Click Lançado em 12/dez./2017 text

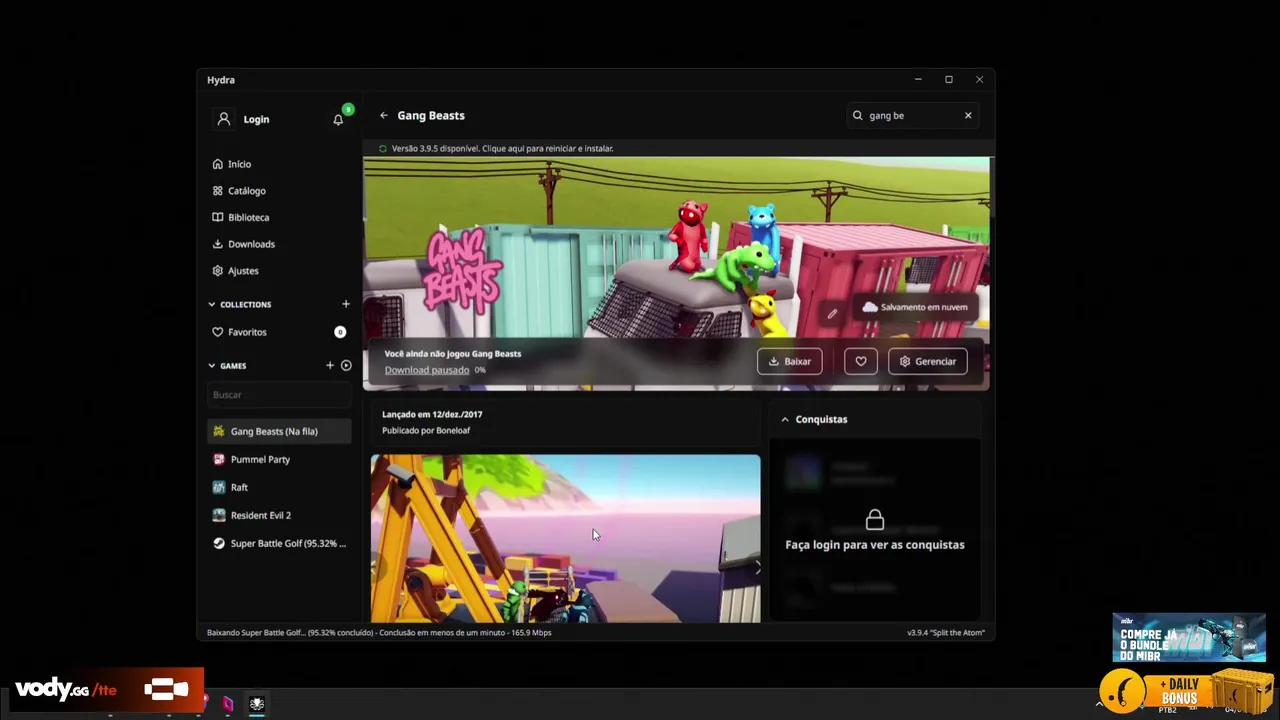tap(432, 414)
